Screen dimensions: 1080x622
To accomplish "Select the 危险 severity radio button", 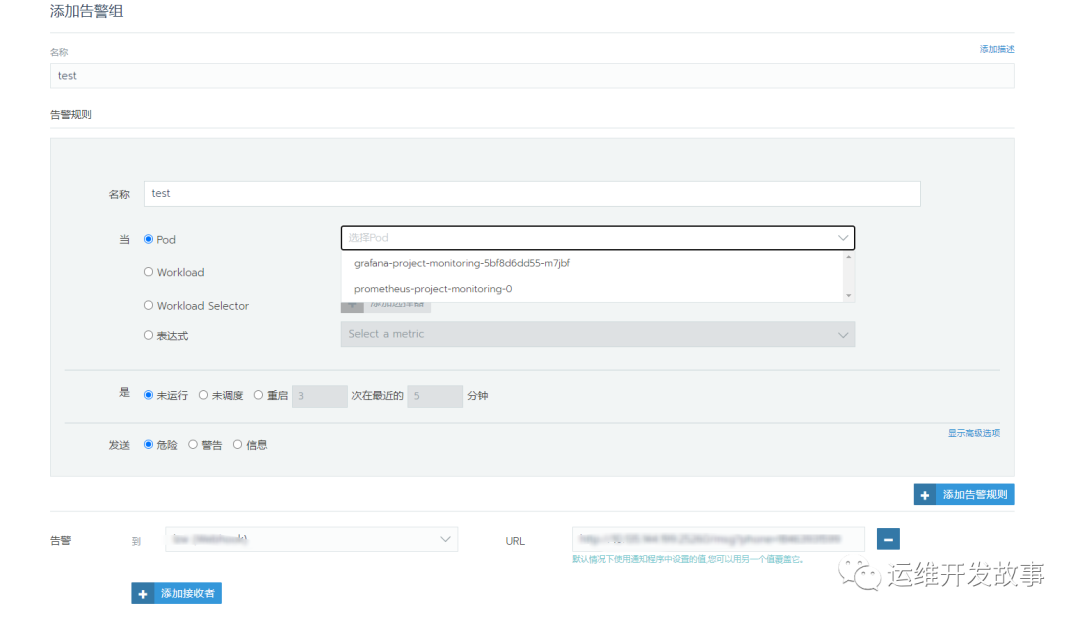I will click(x=148, y=444).
